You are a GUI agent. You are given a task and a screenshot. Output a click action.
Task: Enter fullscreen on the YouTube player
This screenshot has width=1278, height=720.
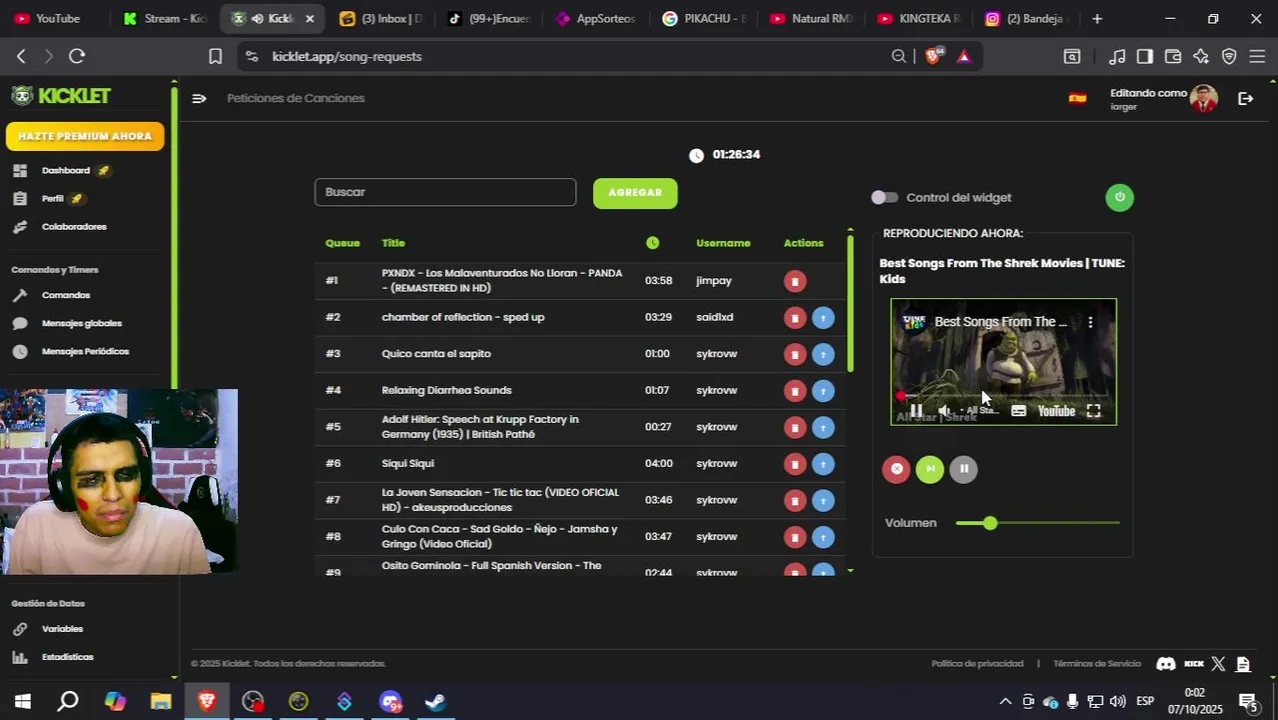coord(1094,411)
